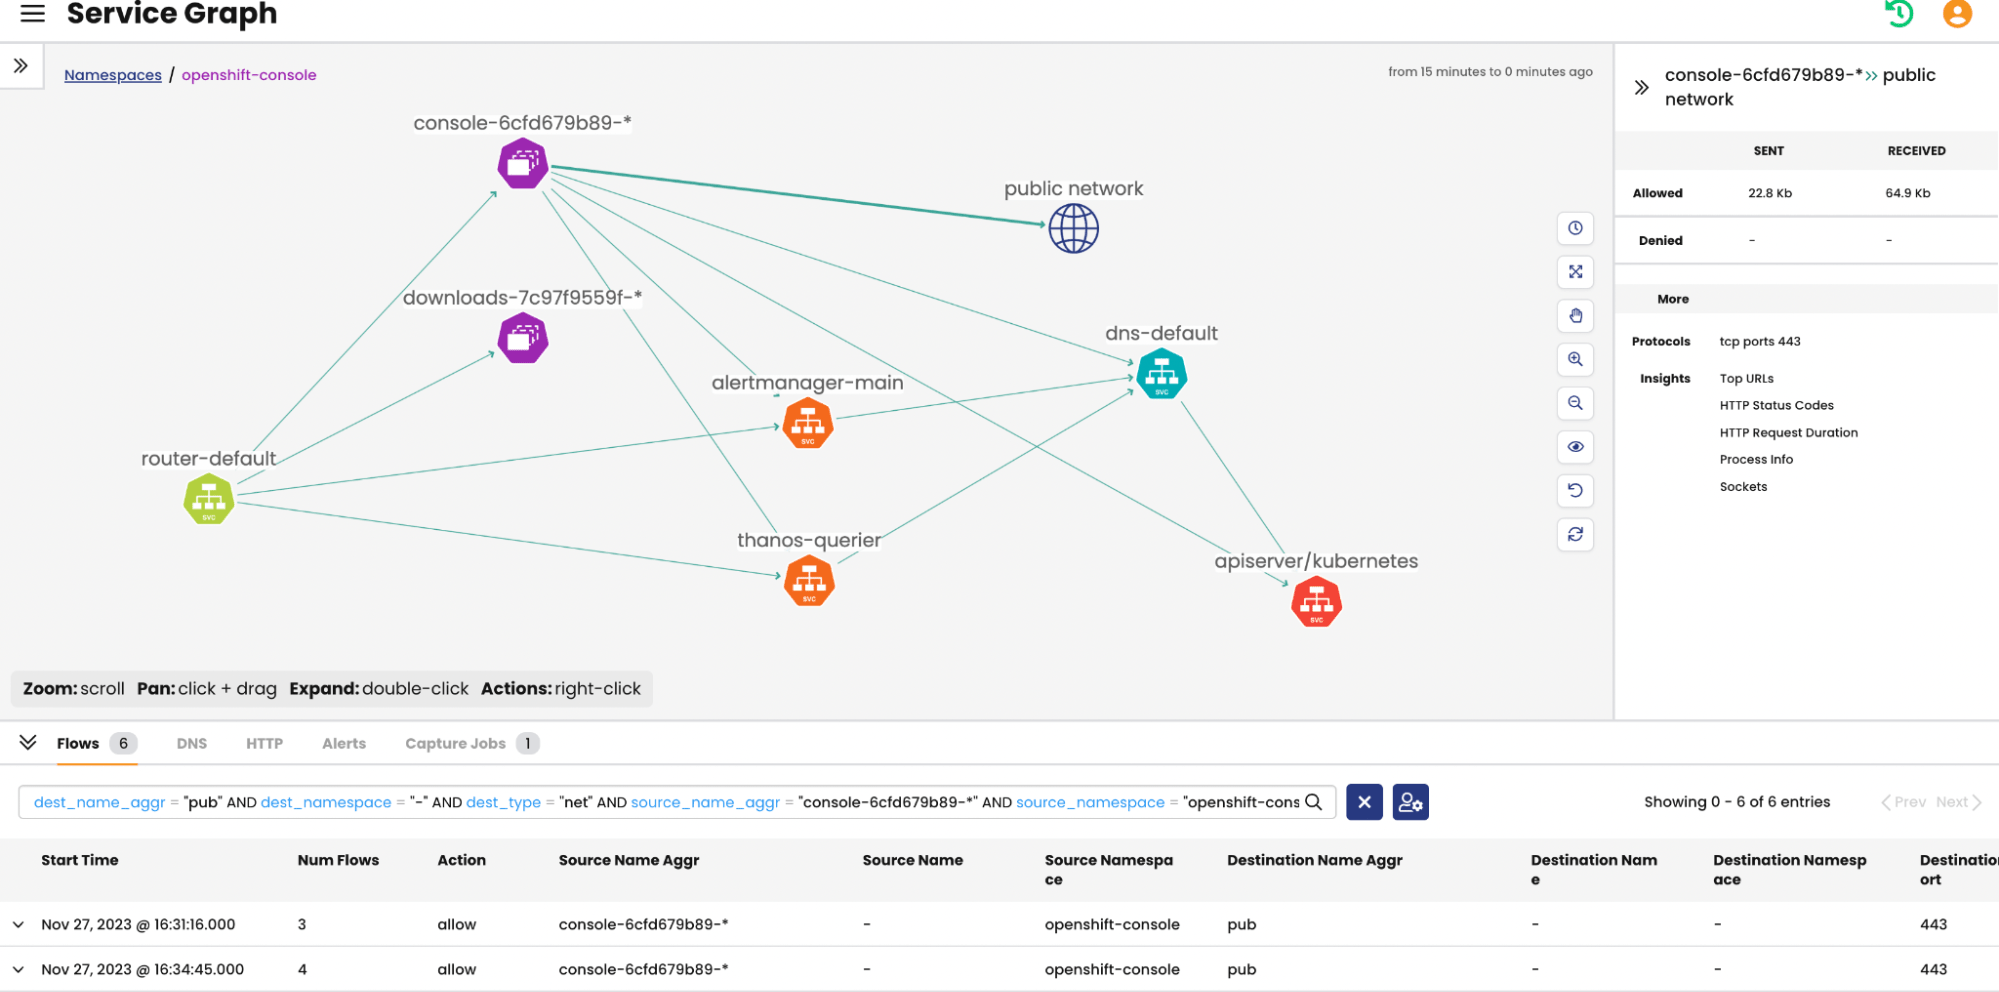Image resolution: width=1999 pixels, height=992 pixels.
Task: Sort by the Num Flows column
Action: [338, 860]
